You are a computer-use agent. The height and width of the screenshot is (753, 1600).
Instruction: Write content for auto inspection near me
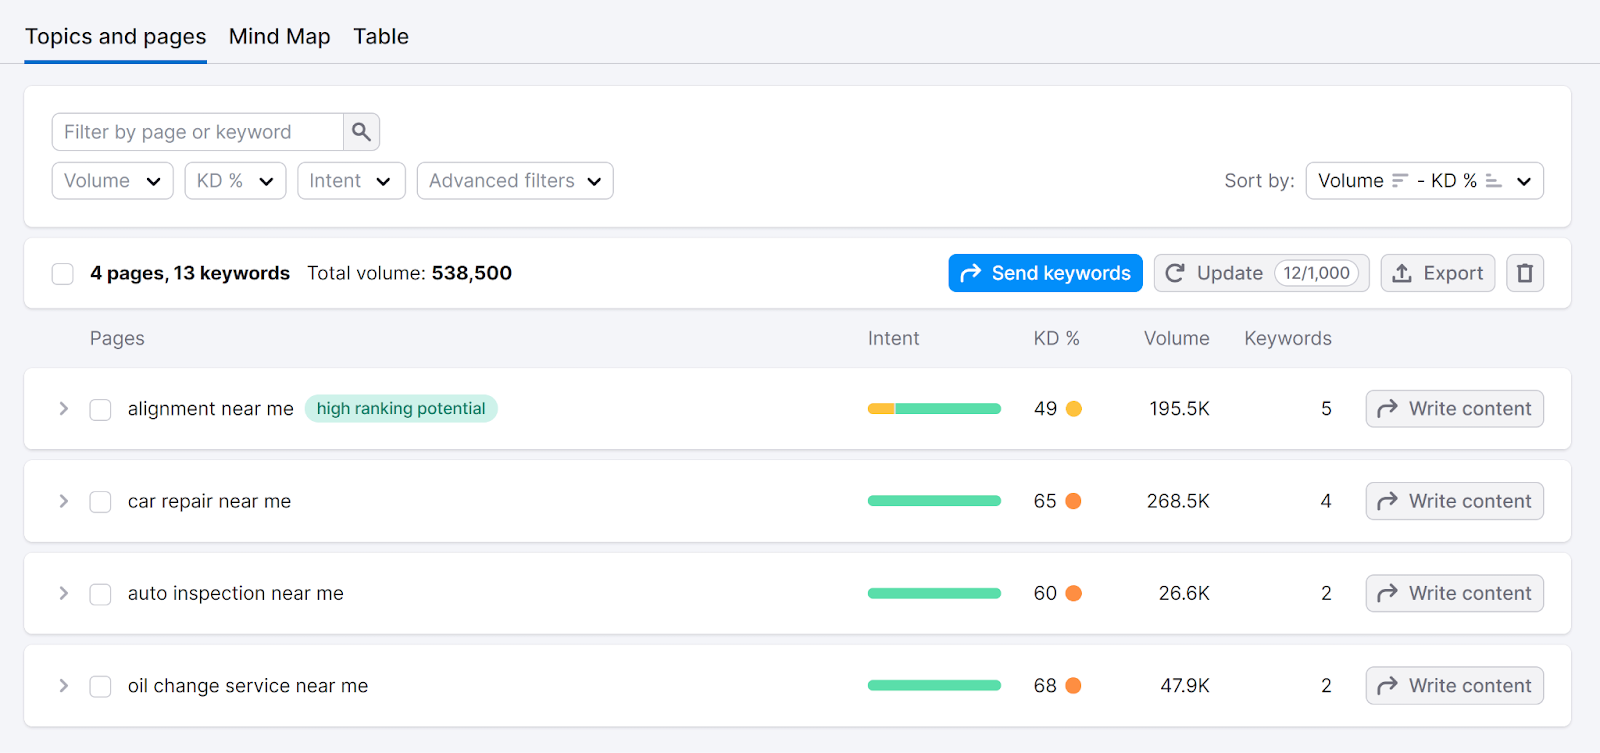point(1454,593)
